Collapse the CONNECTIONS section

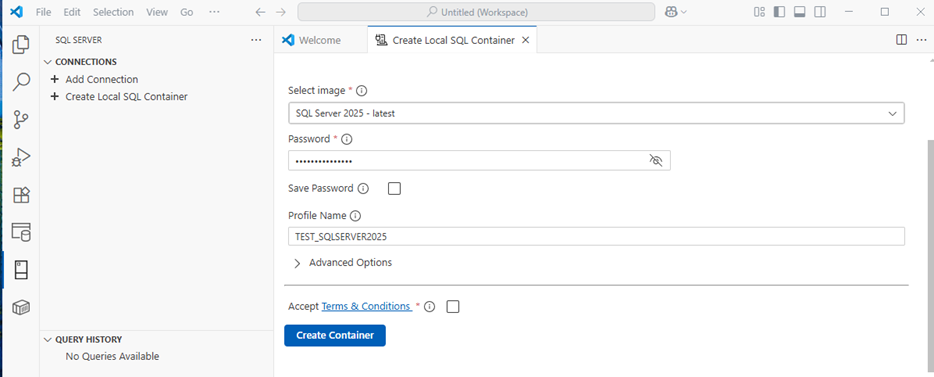(80, 62)
